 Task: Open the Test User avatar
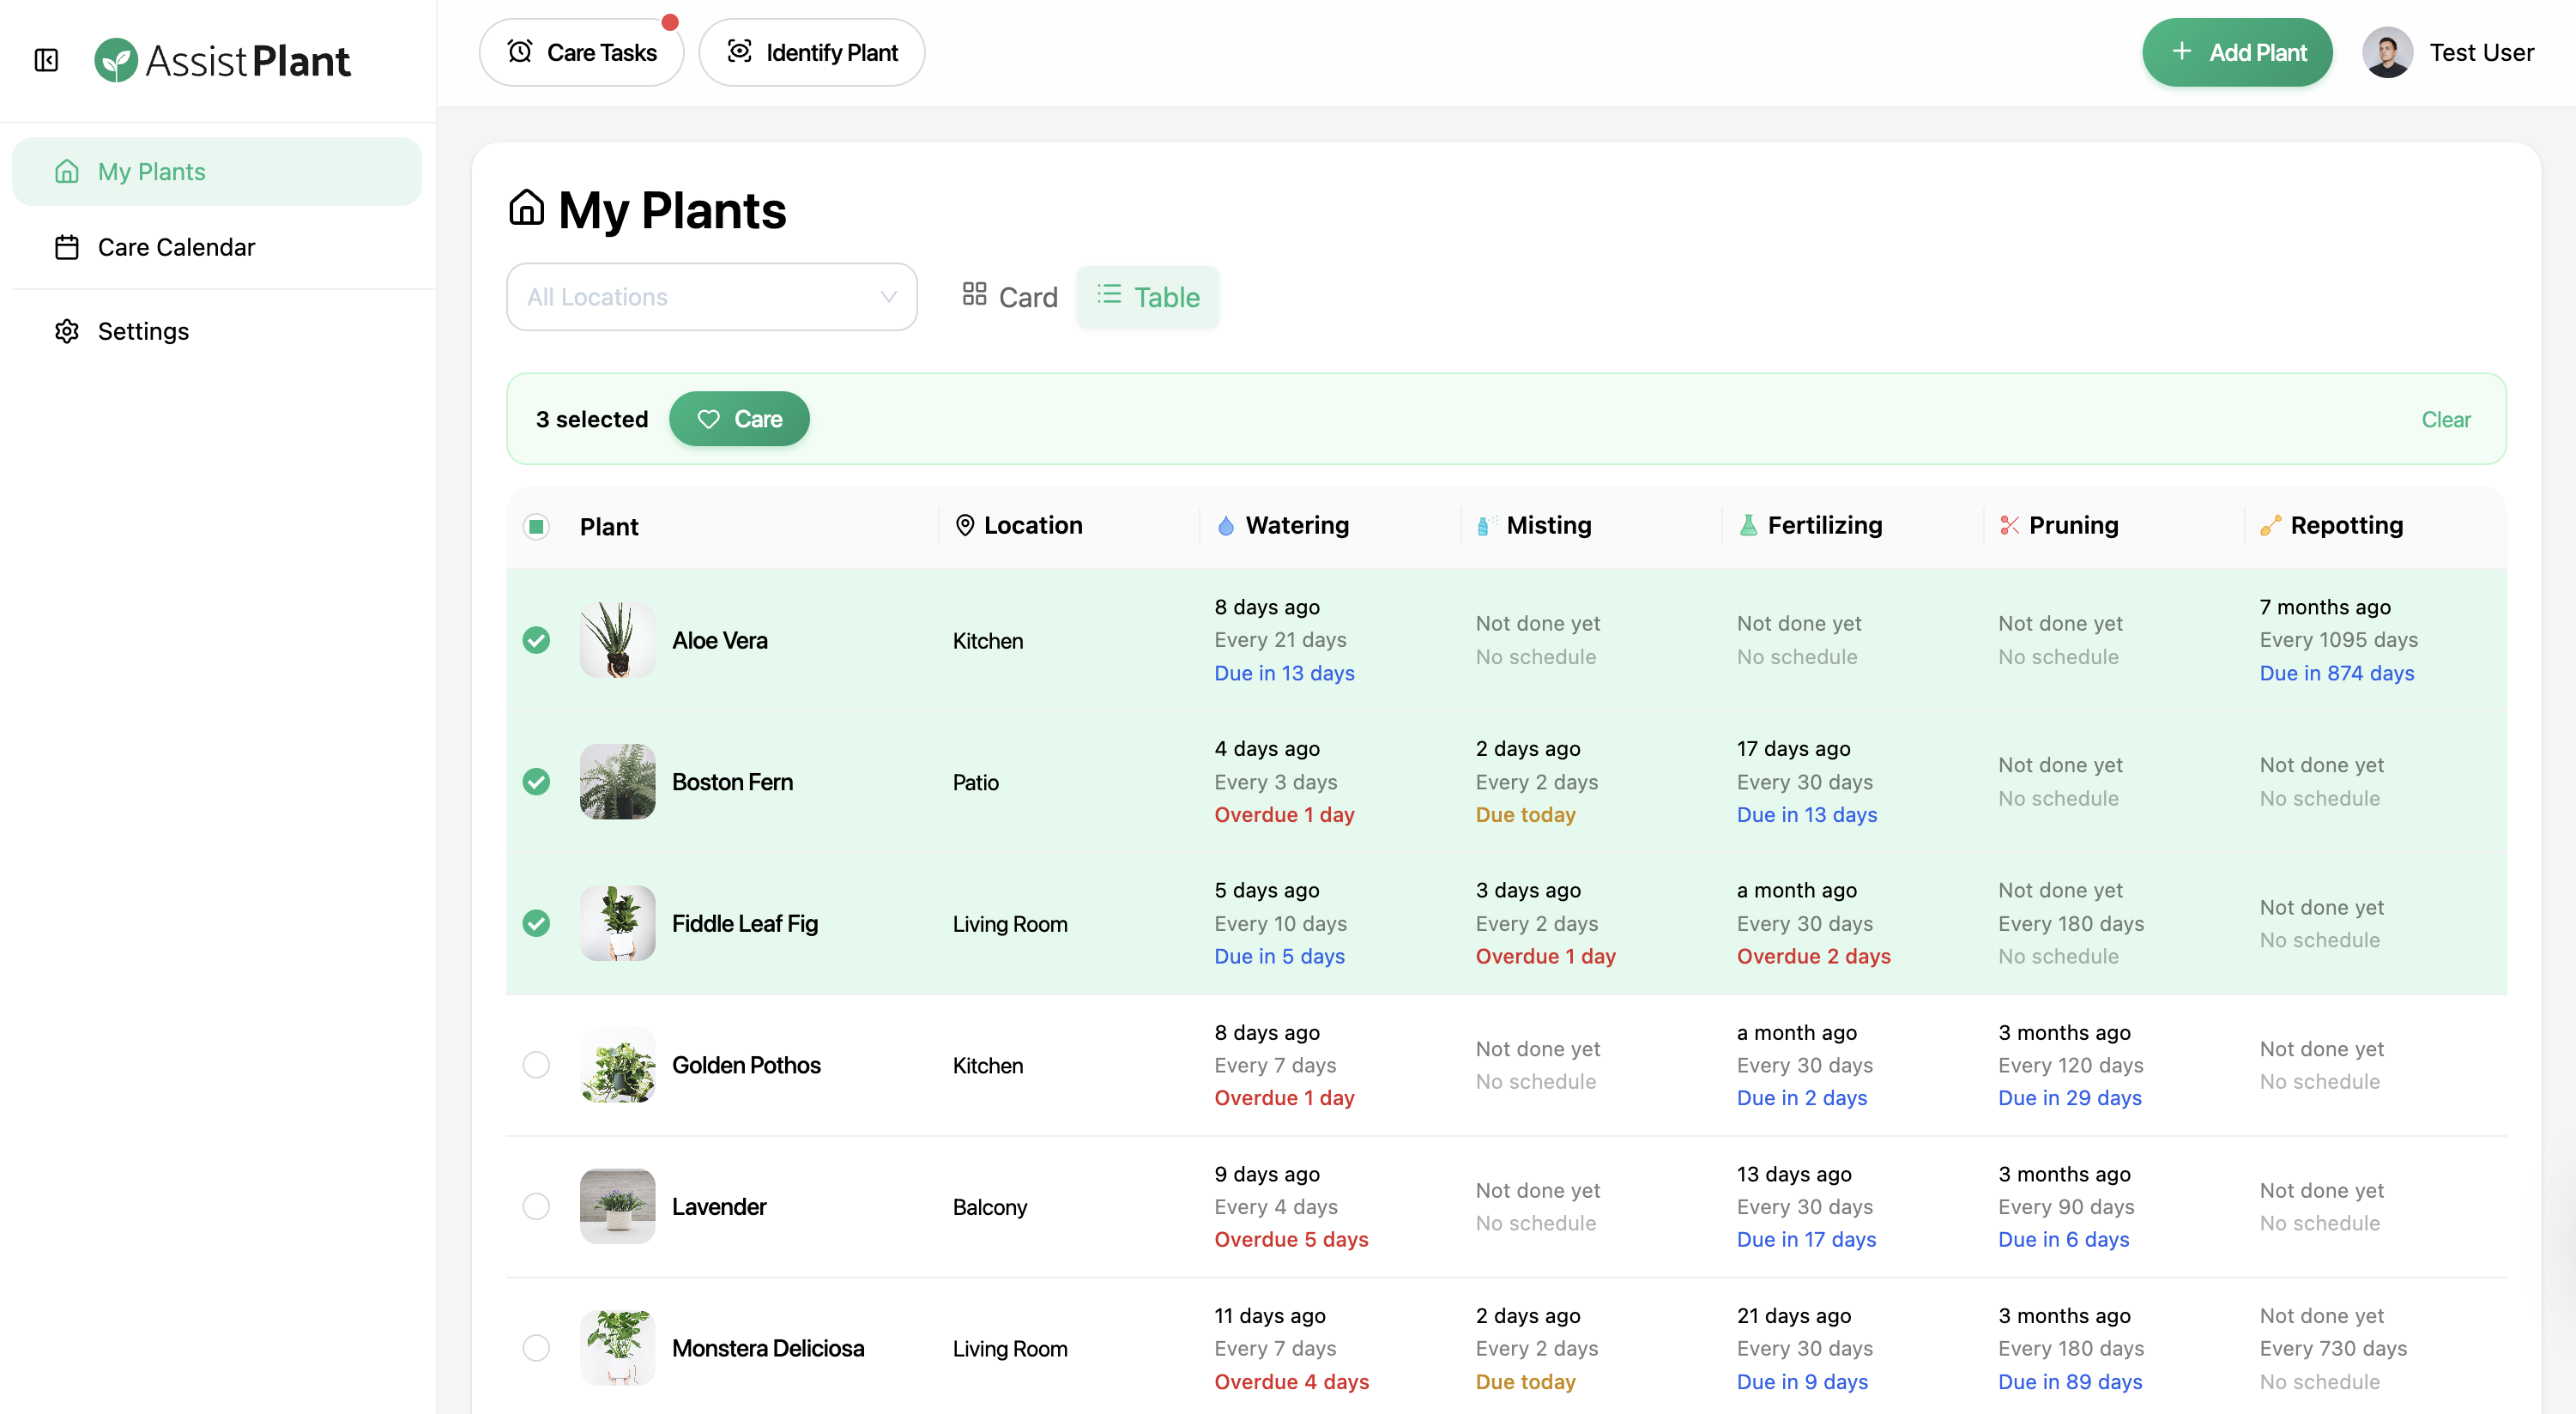point(2387,52)
